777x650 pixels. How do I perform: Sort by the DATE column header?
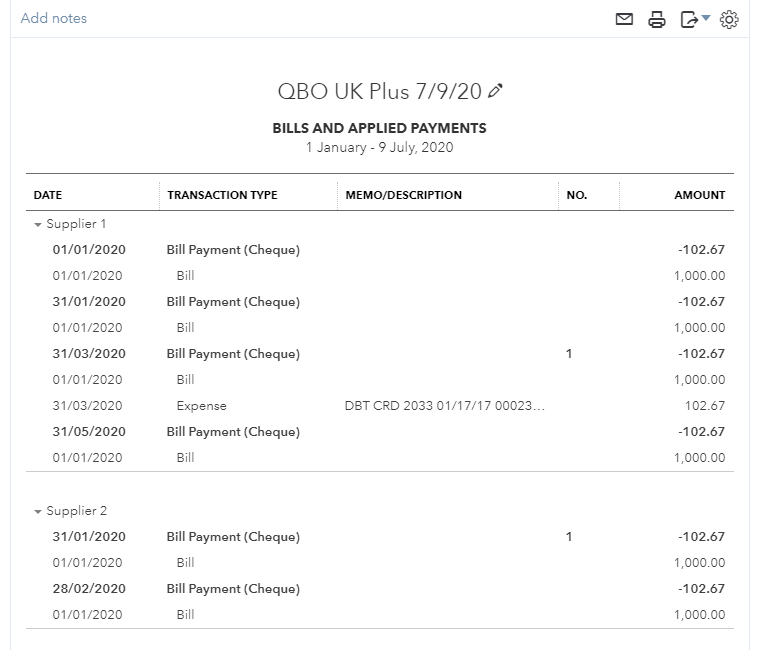(x=48, y=195)
